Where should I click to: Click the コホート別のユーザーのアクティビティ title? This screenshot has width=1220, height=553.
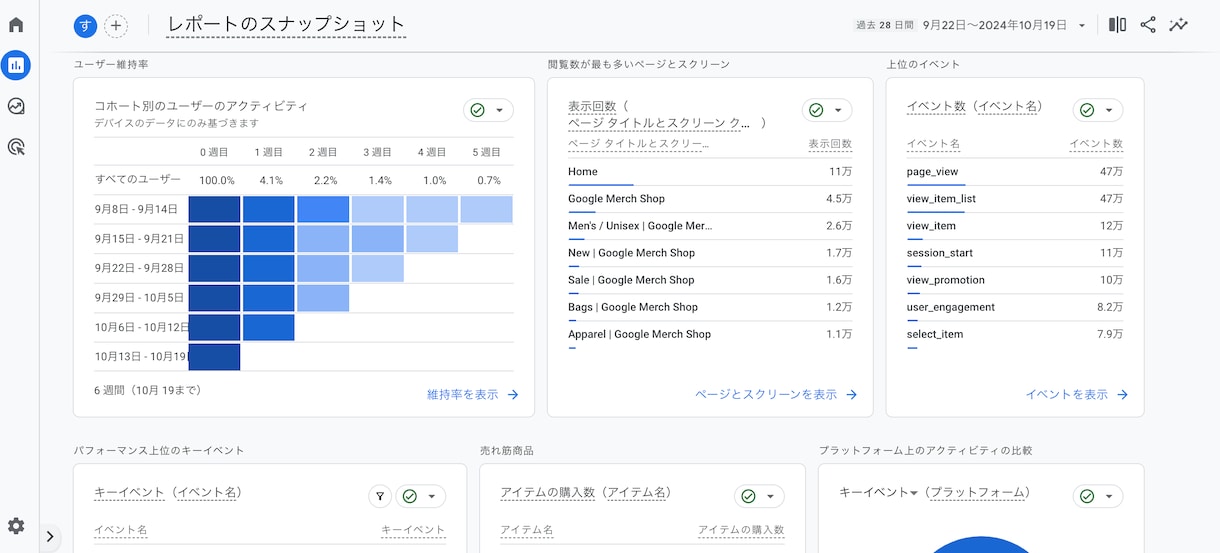[201, 106]
